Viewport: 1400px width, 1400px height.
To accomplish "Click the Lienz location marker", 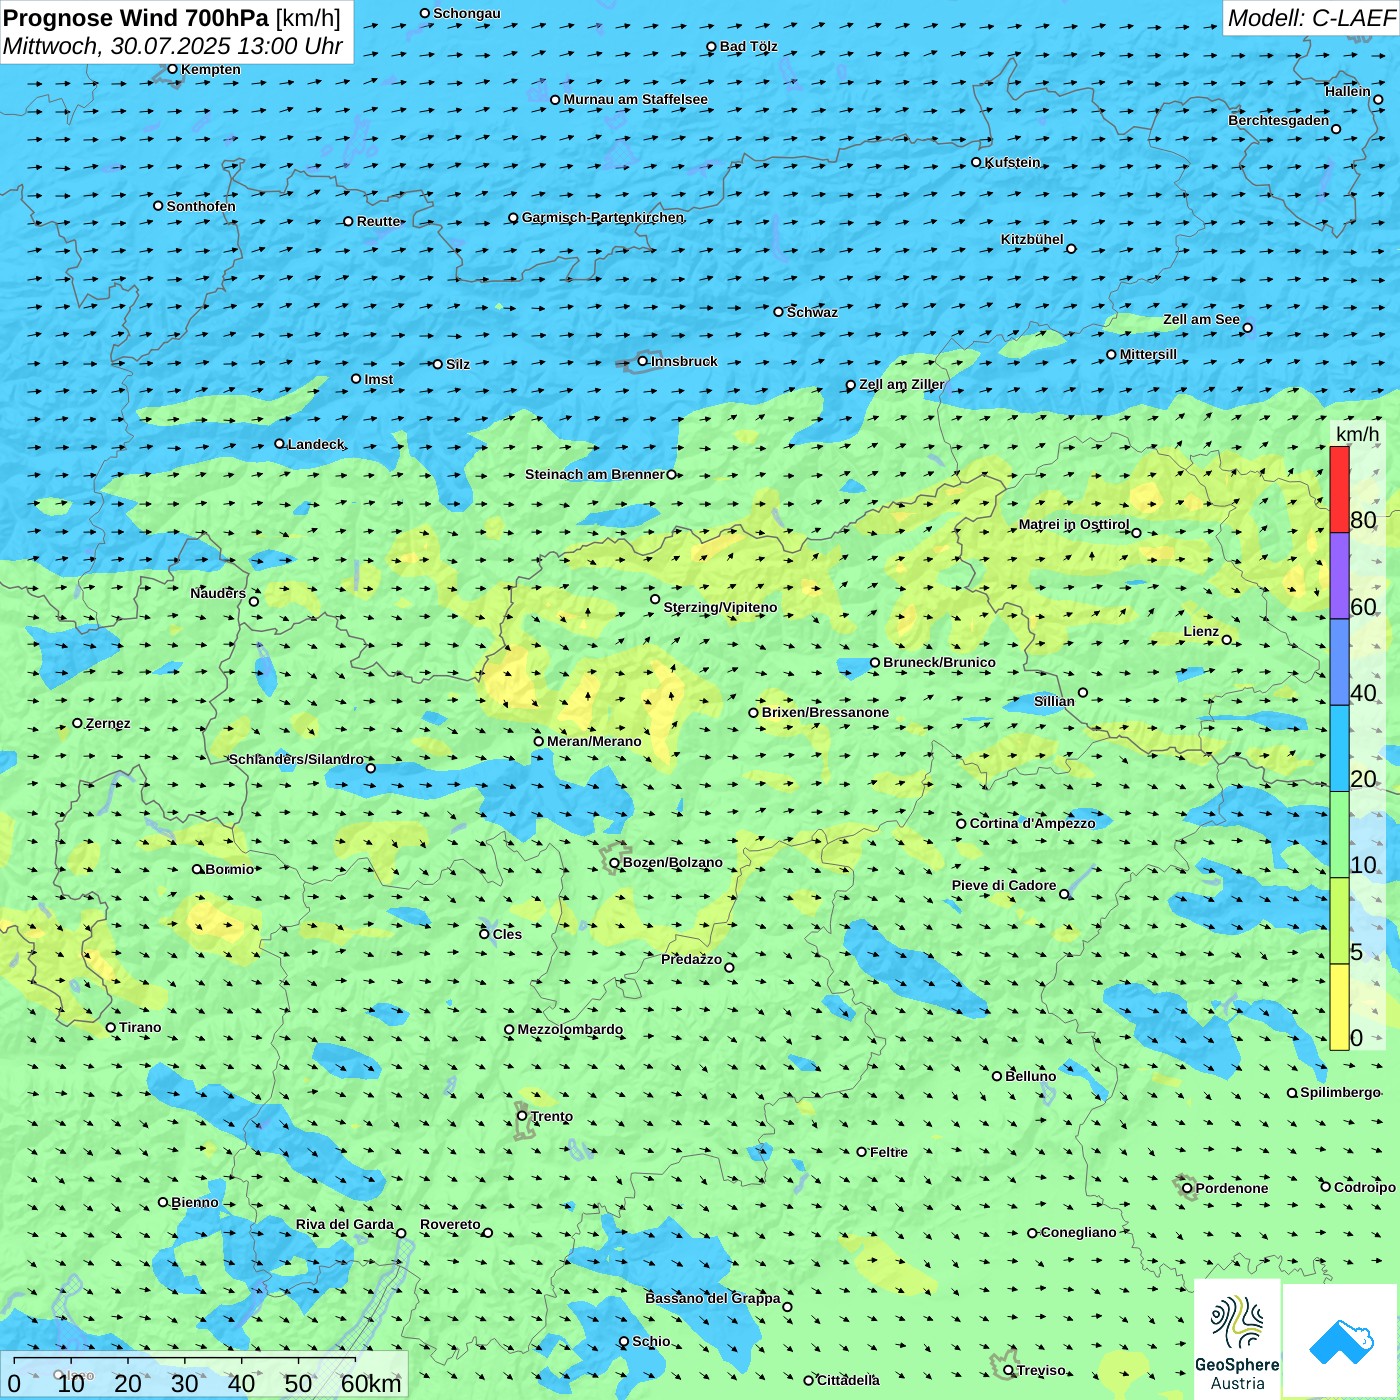I will [1227, 639].
